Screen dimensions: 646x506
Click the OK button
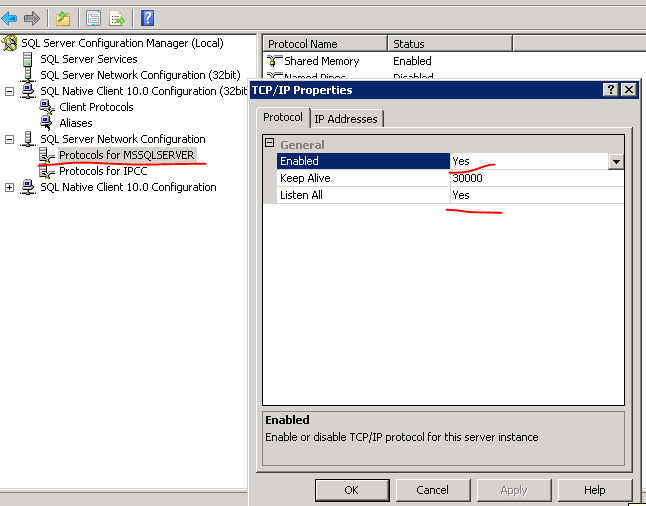(352, 490)
